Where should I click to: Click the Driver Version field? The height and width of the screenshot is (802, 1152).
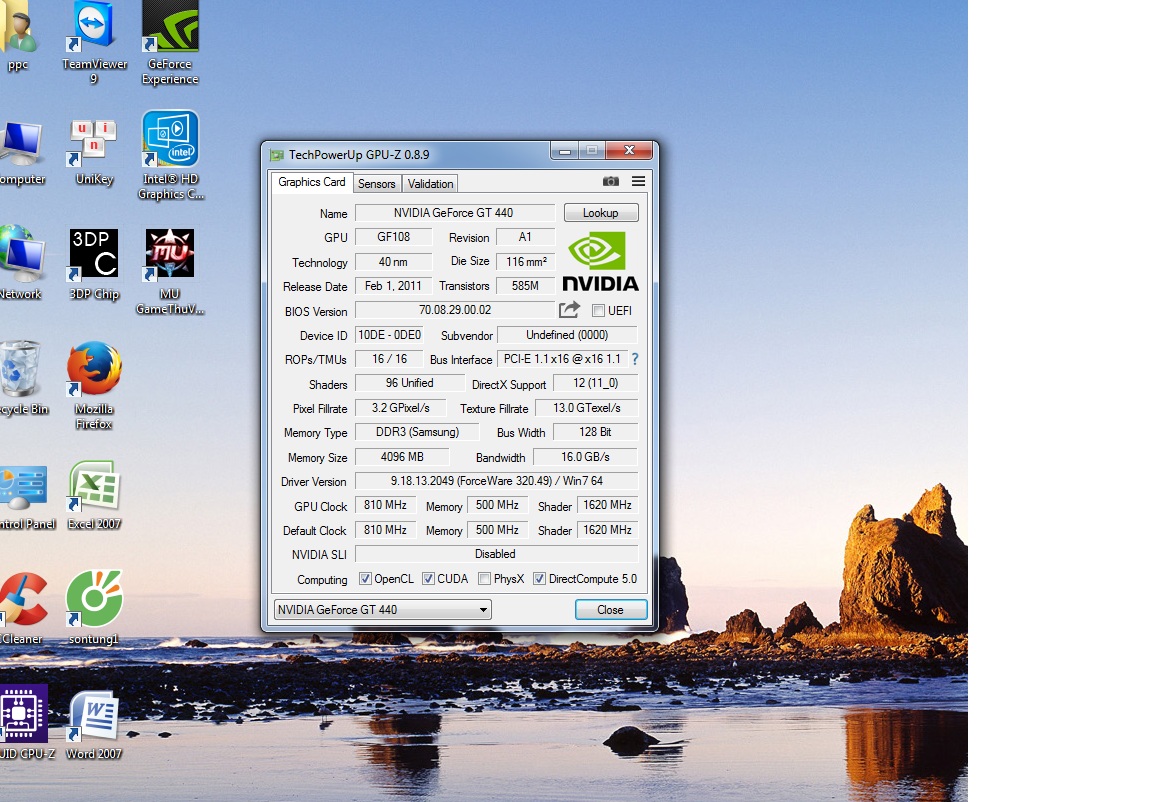tap(497, 481)
